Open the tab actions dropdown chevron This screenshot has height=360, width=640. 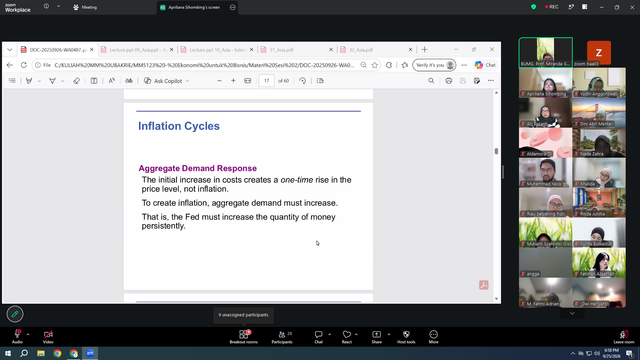[9, 50]
